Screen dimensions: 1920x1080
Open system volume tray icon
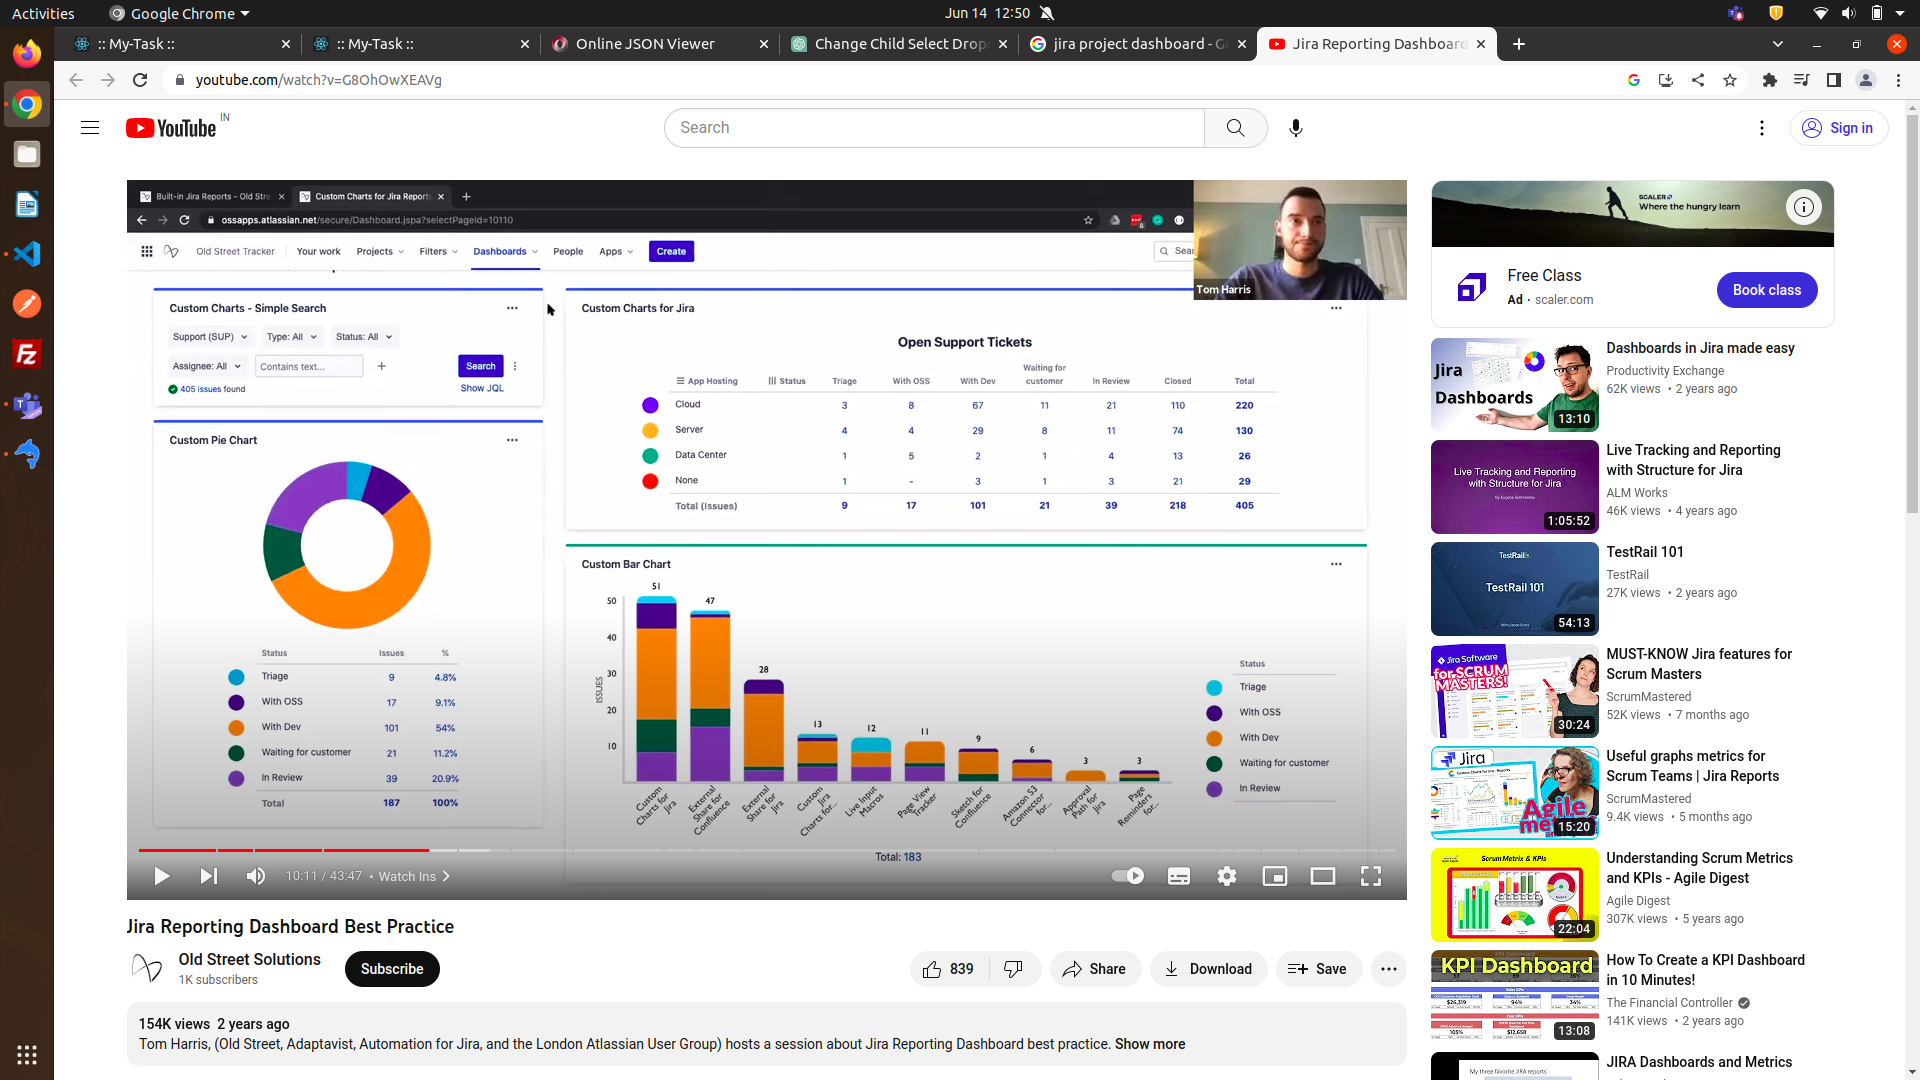(1848, 13)
